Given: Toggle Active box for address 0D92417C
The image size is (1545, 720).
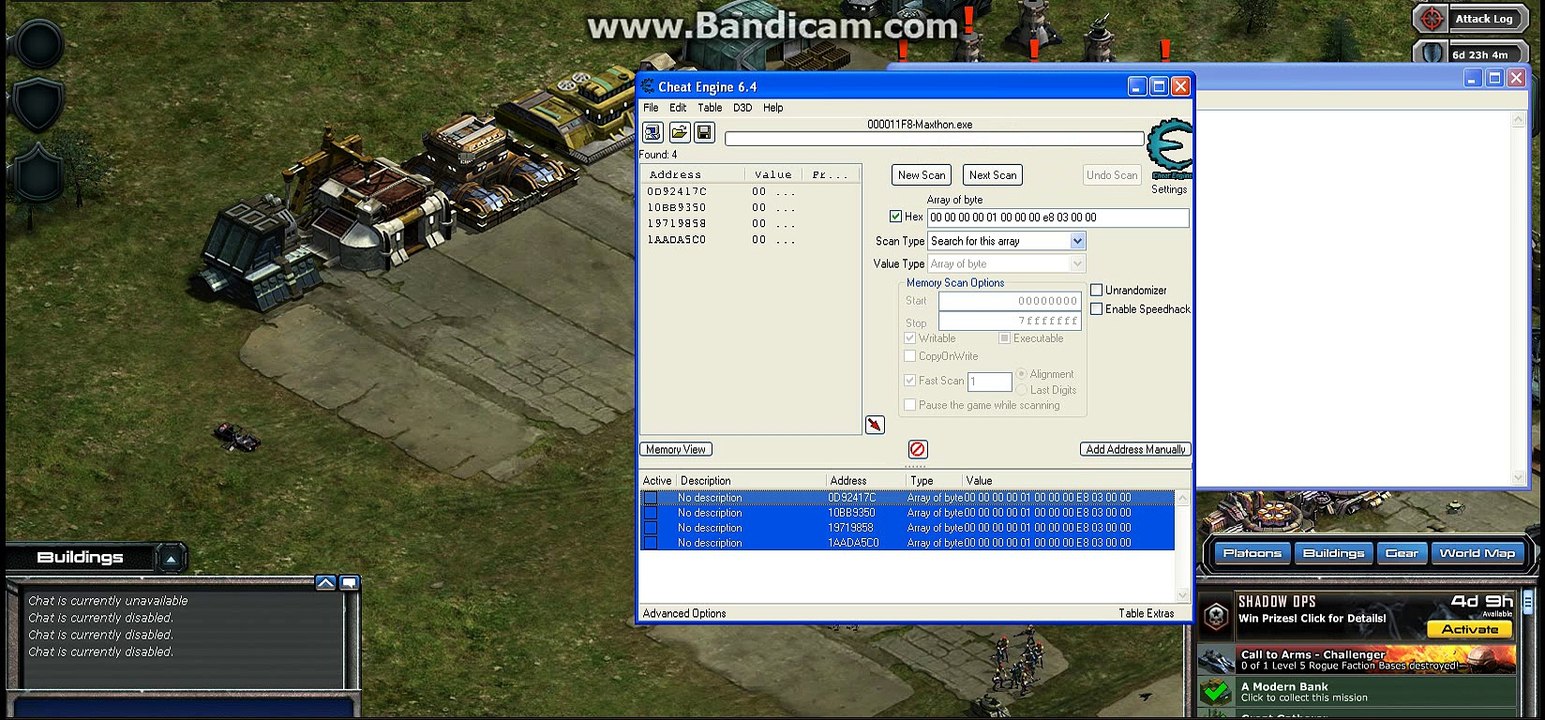Looking at the screenshot, I should point(650,497).
